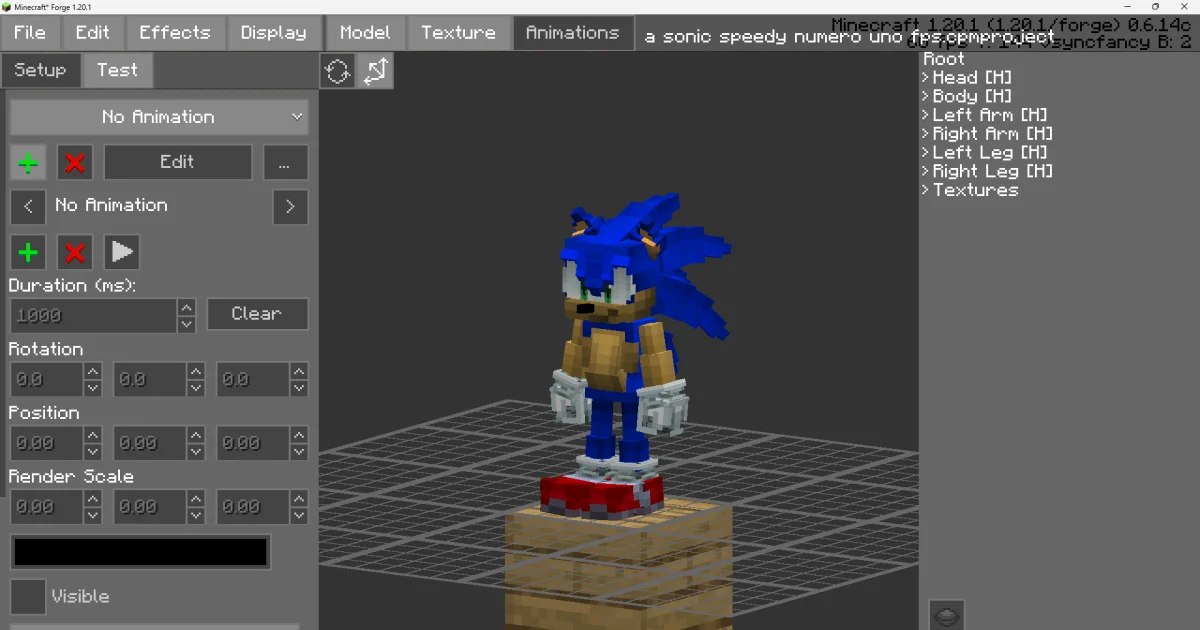The image size is (1200, 630).
Task: Open the Edit menu
Action: [x=93, y=33]
